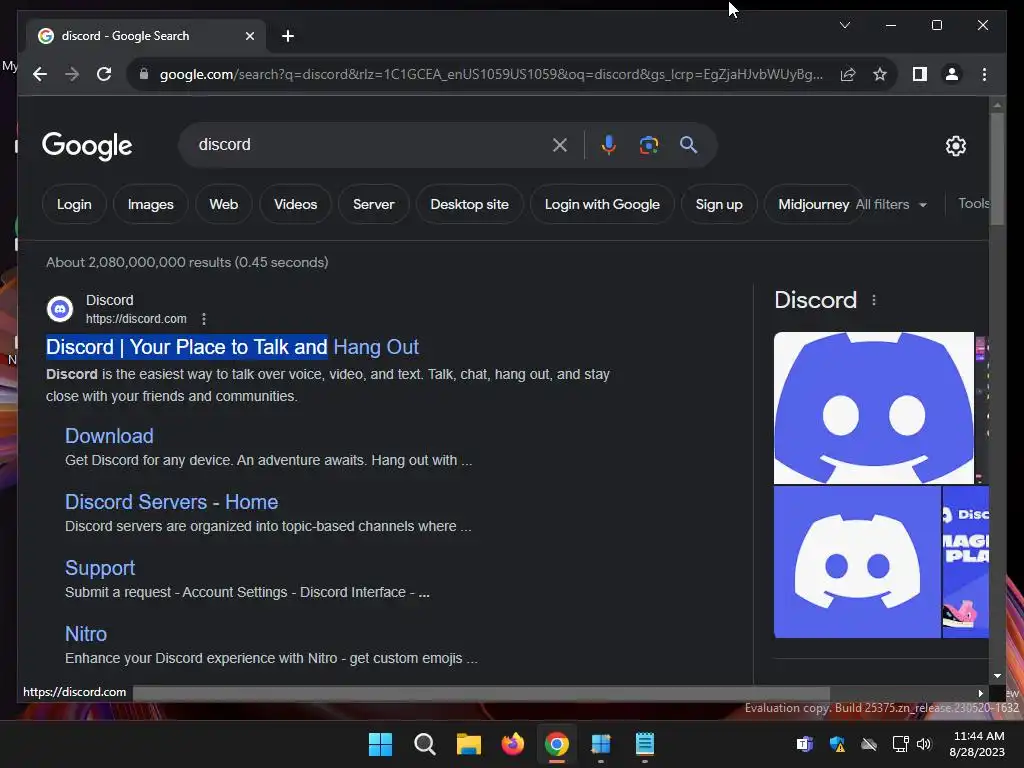This screenshot has width=1024, height=768.
Task: Close the discord Google Search tab
Action: pyautogui.click(x=249, y=36)
